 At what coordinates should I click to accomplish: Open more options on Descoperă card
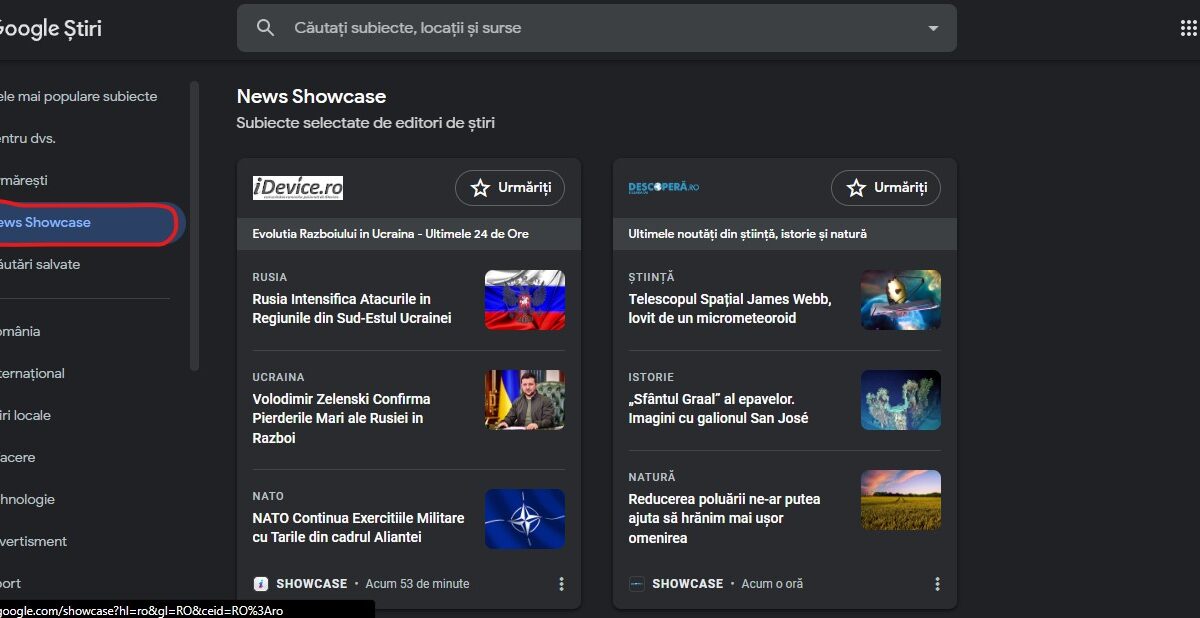pyautogui.click(x=937, y=584)
